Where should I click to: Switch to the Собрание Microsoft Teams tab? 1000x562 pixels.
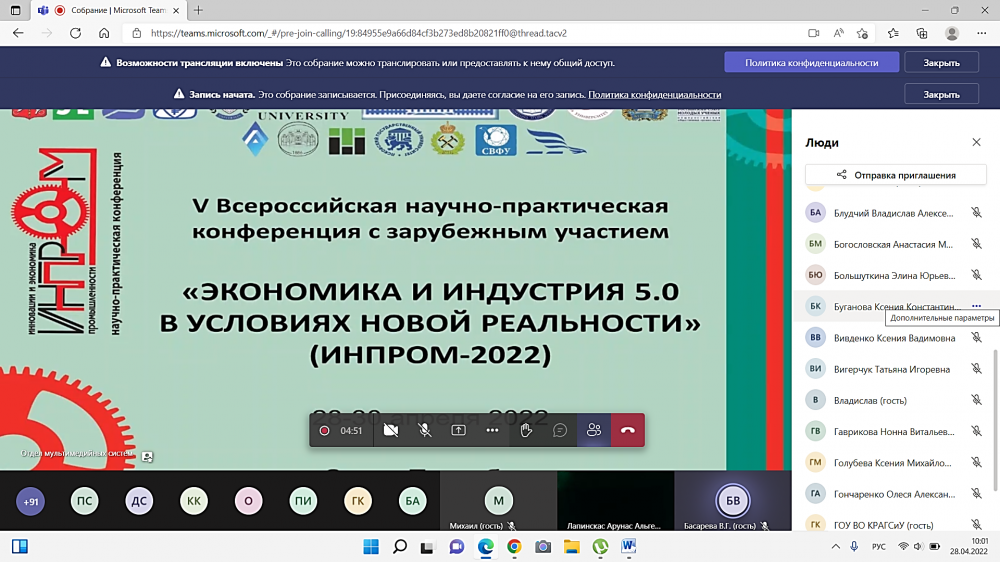click(x=110, y=10)
